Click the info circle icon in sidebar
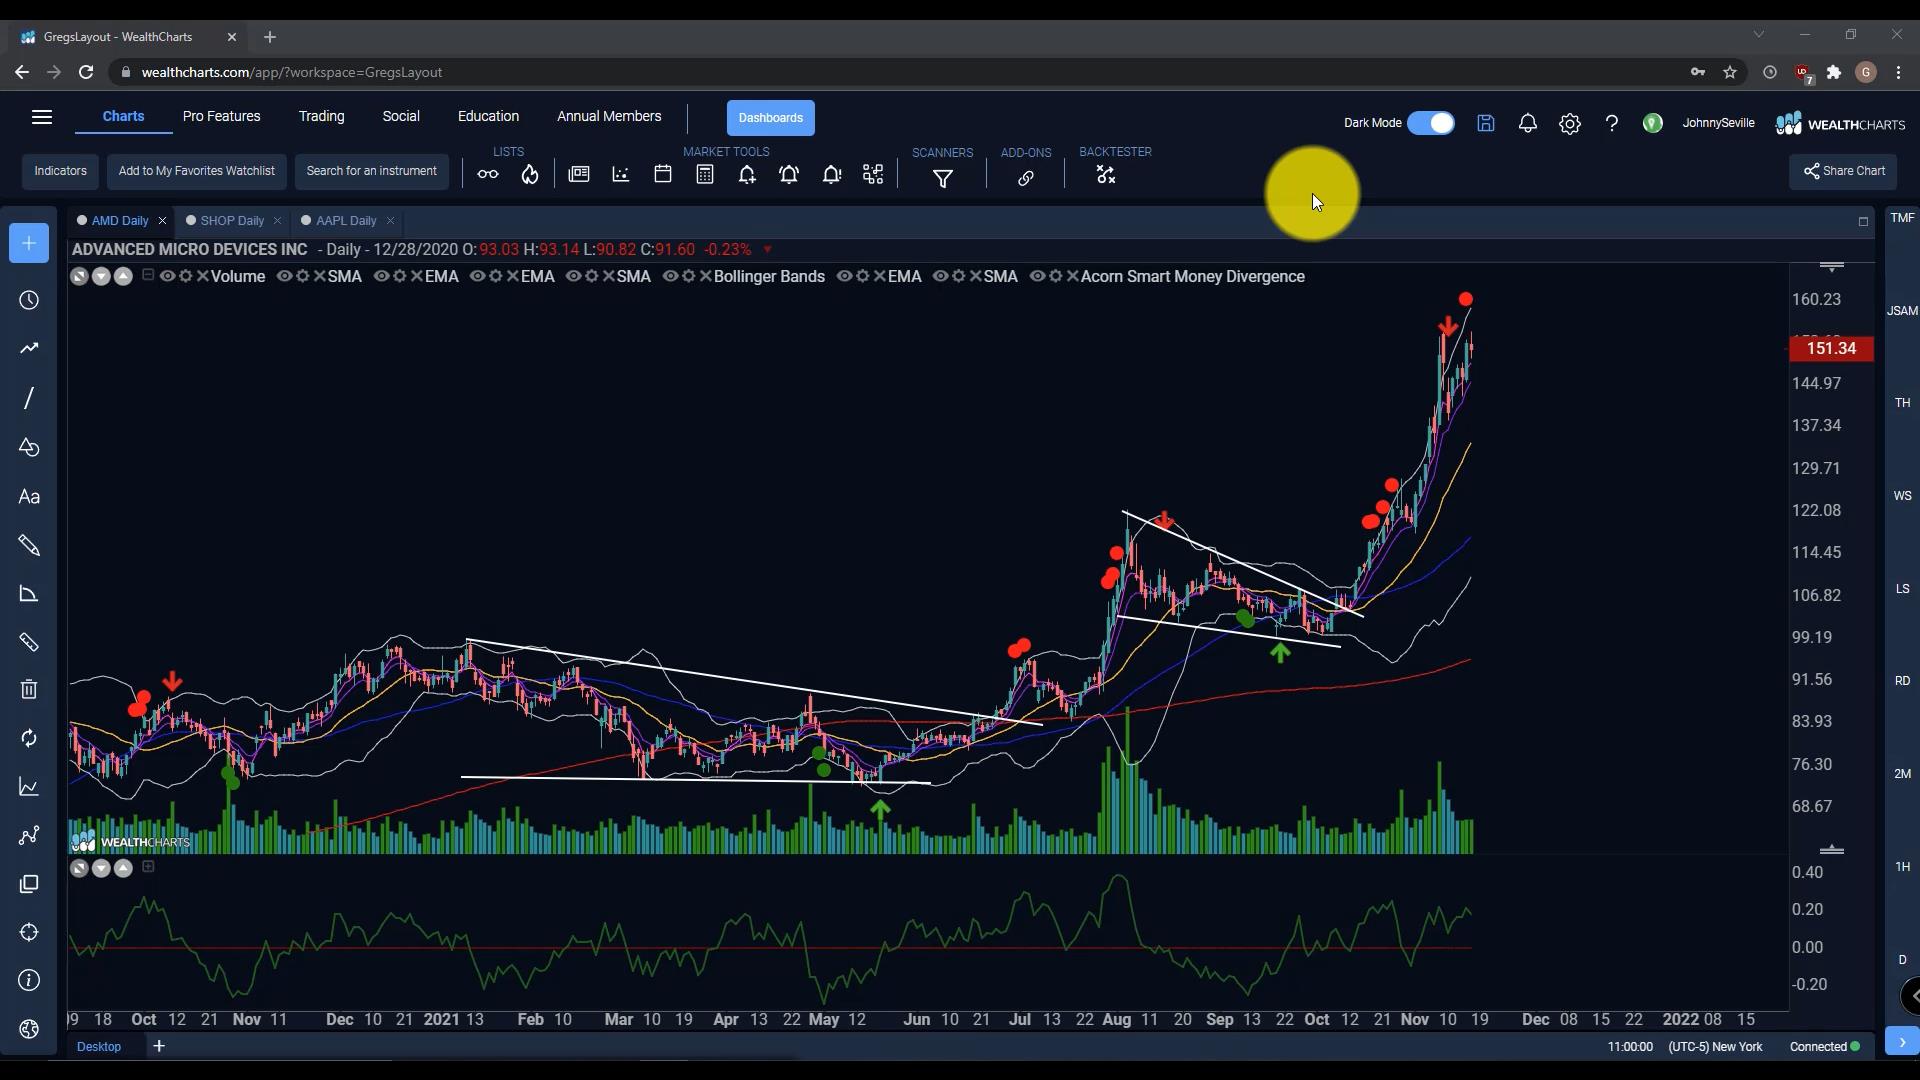 click(x=29, y=980)
